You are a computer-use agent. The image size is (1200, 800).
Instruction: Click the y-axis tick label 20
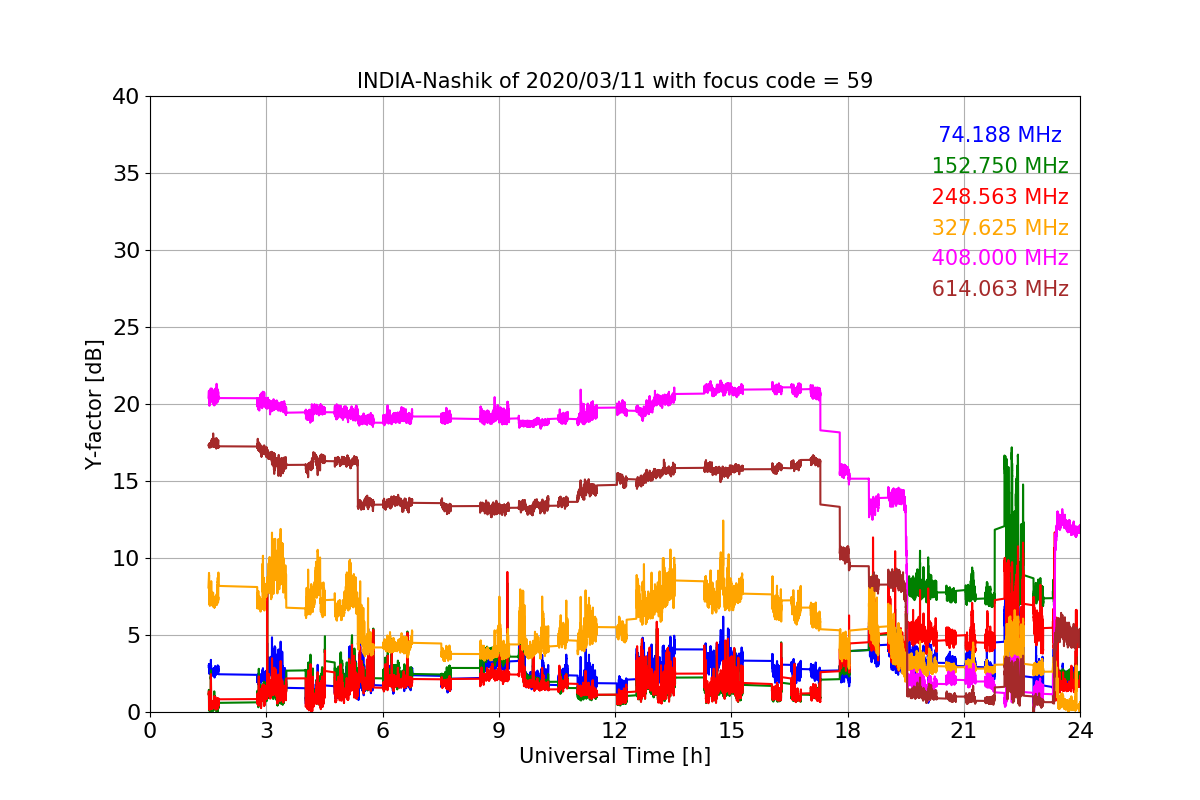coord(125,405)
